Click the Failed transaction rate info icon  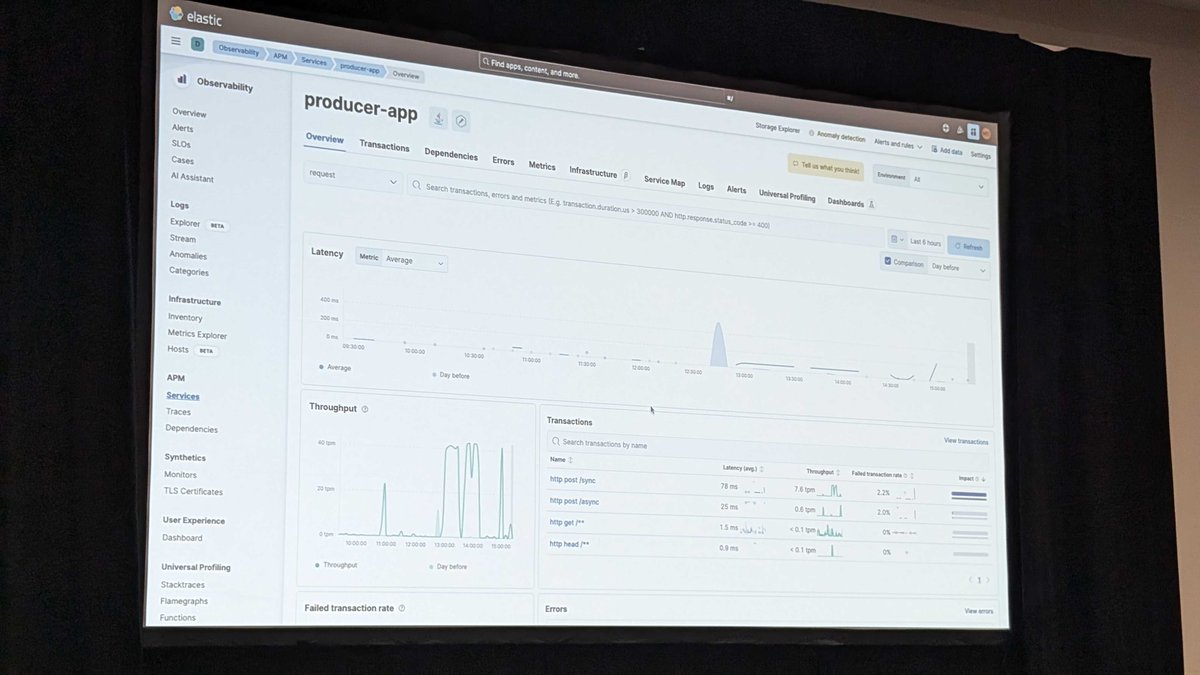(402, 608)
